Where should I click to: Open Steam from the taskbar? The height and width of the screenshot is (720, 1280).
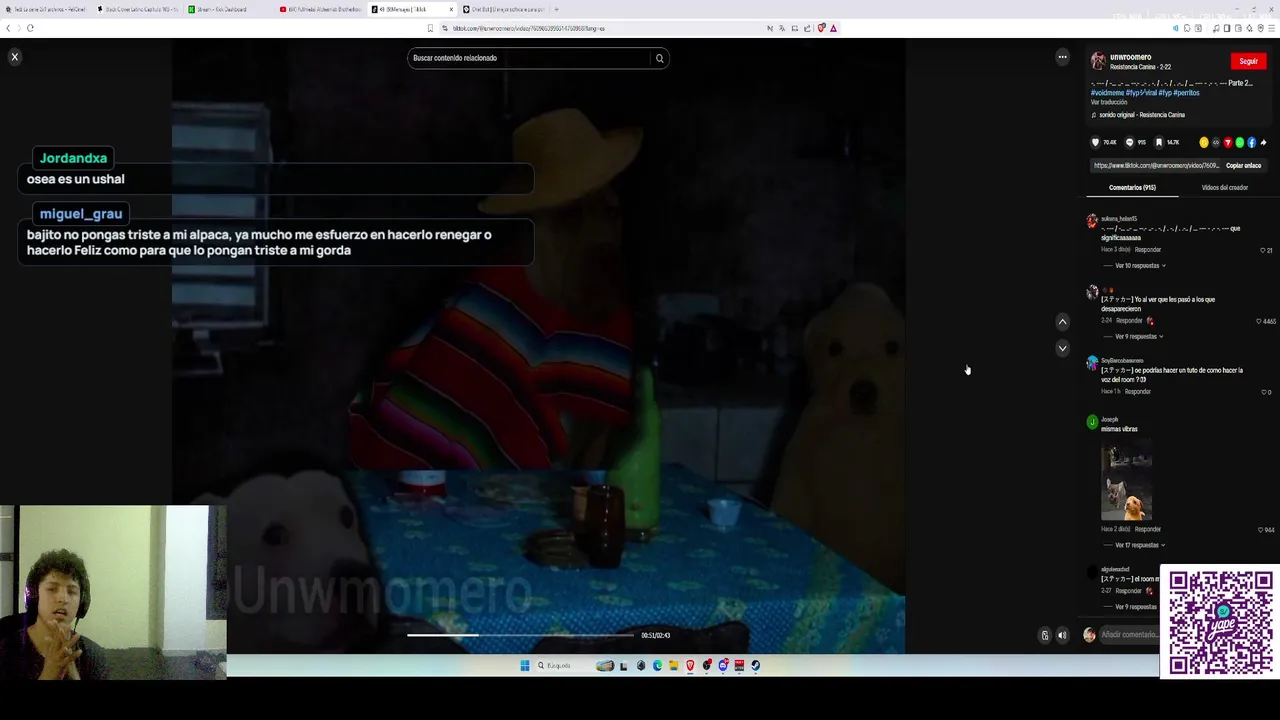point(755,665)
